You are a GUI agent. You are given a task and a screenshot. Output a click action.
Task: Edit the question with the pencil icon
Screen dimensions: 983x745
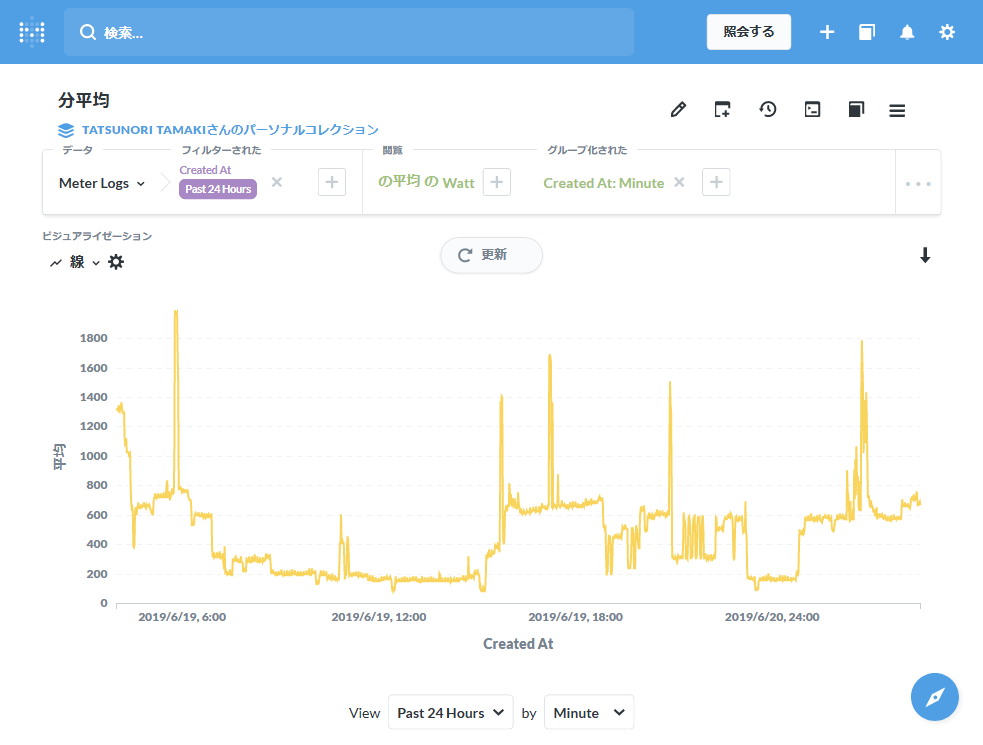(678, 110)
